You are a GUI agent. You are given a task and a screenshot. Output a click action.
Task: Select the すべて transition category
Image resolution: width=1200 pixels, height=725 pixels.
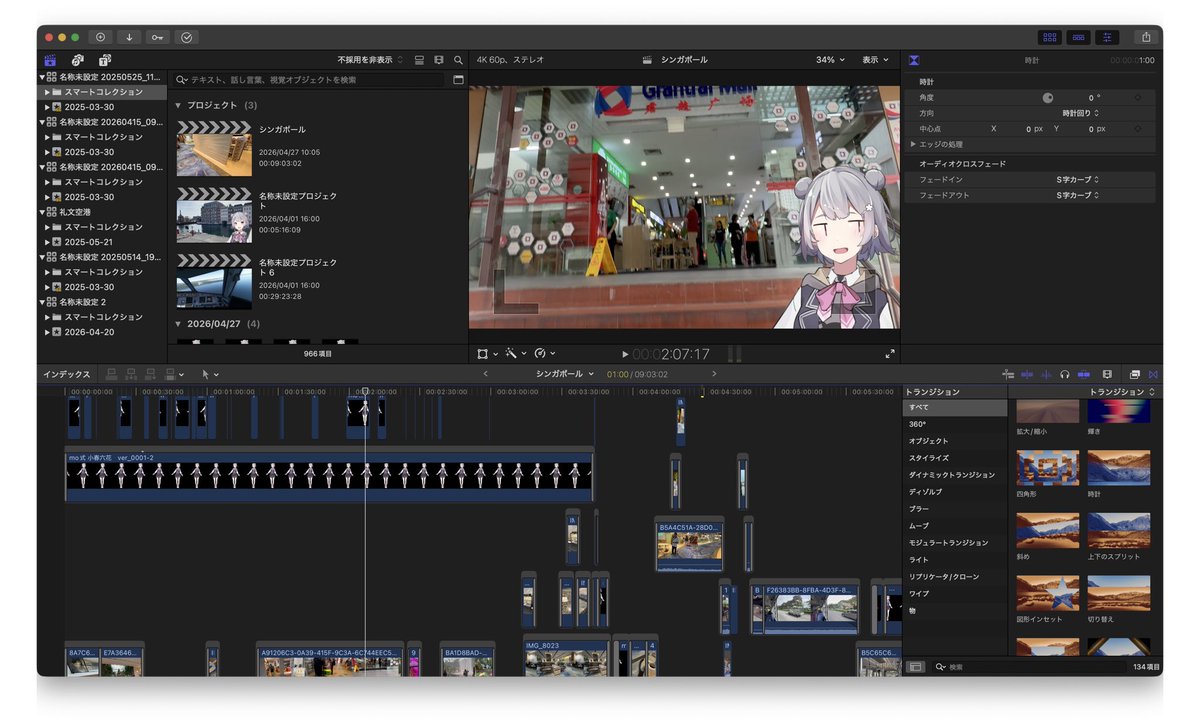click(x=955, y=408)
